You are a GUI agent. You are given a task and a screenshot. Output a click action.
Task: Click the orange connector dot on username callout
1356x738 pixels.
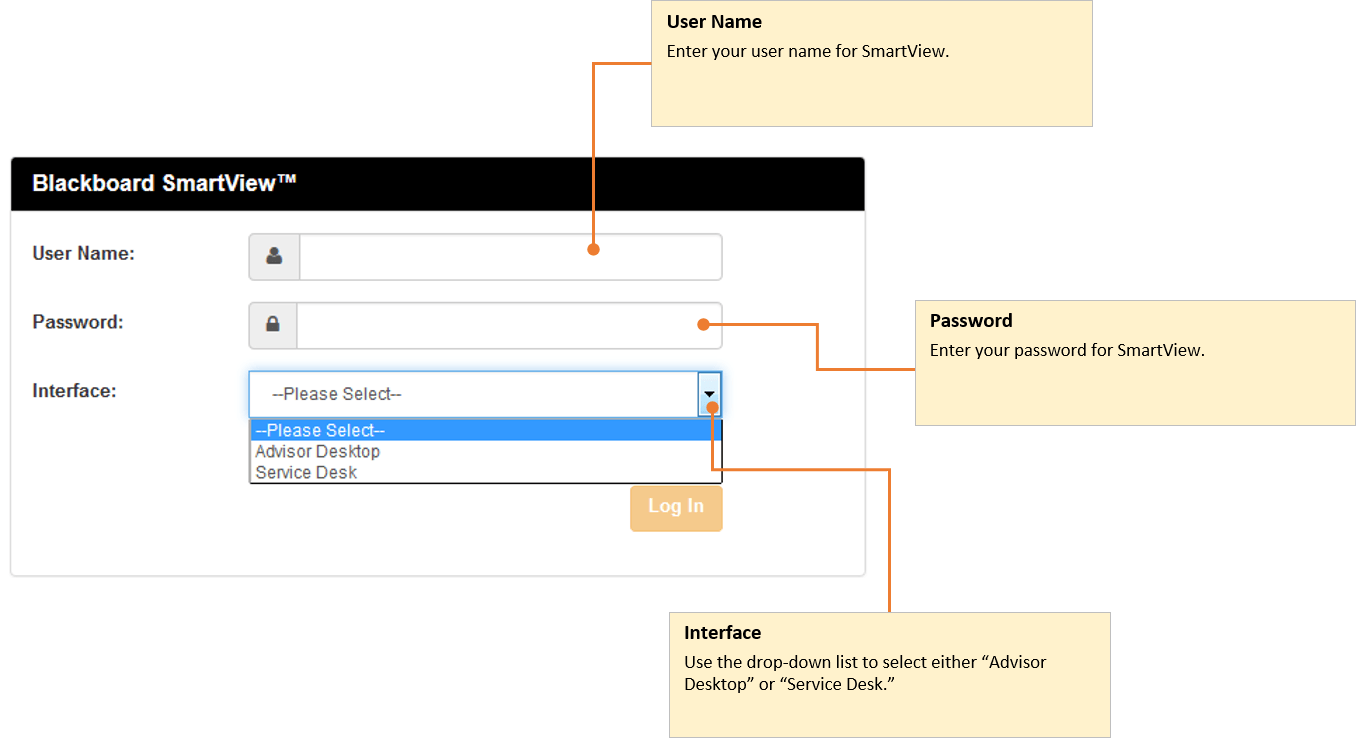pos(594,250)
